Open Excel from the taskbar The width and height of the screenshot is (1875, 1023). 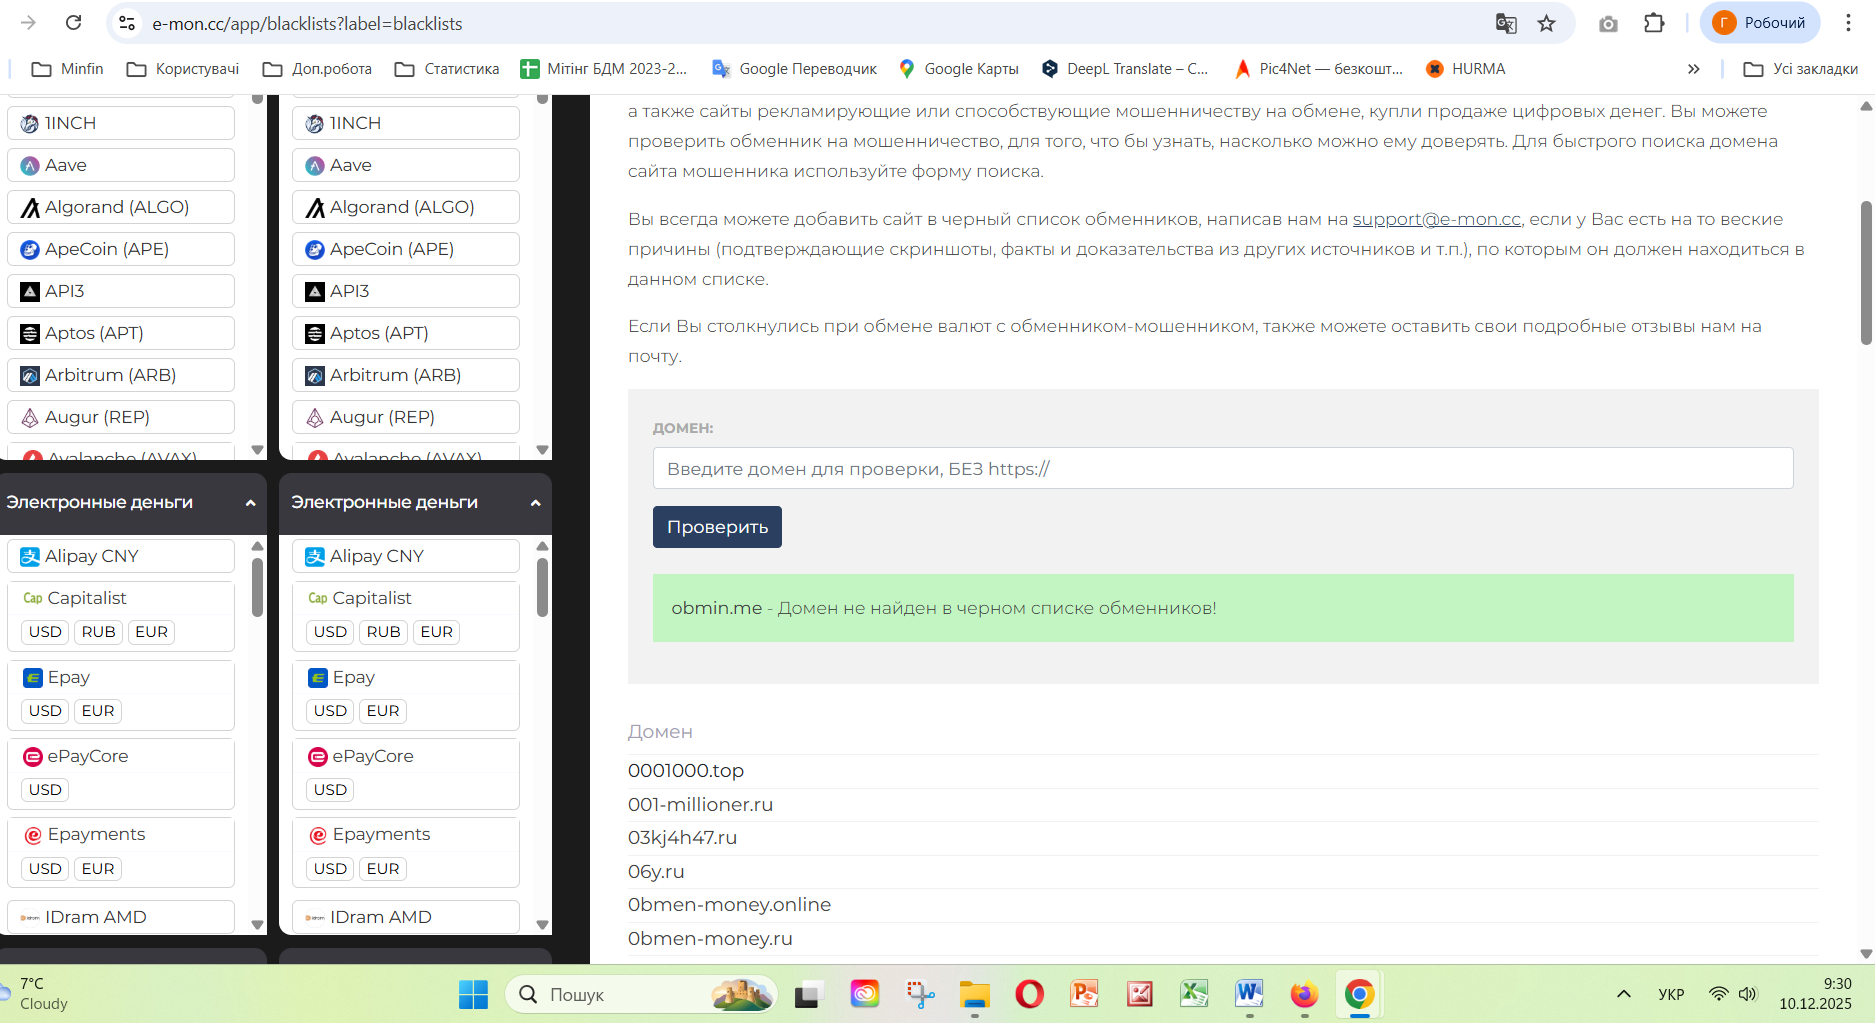(1194, 994)
